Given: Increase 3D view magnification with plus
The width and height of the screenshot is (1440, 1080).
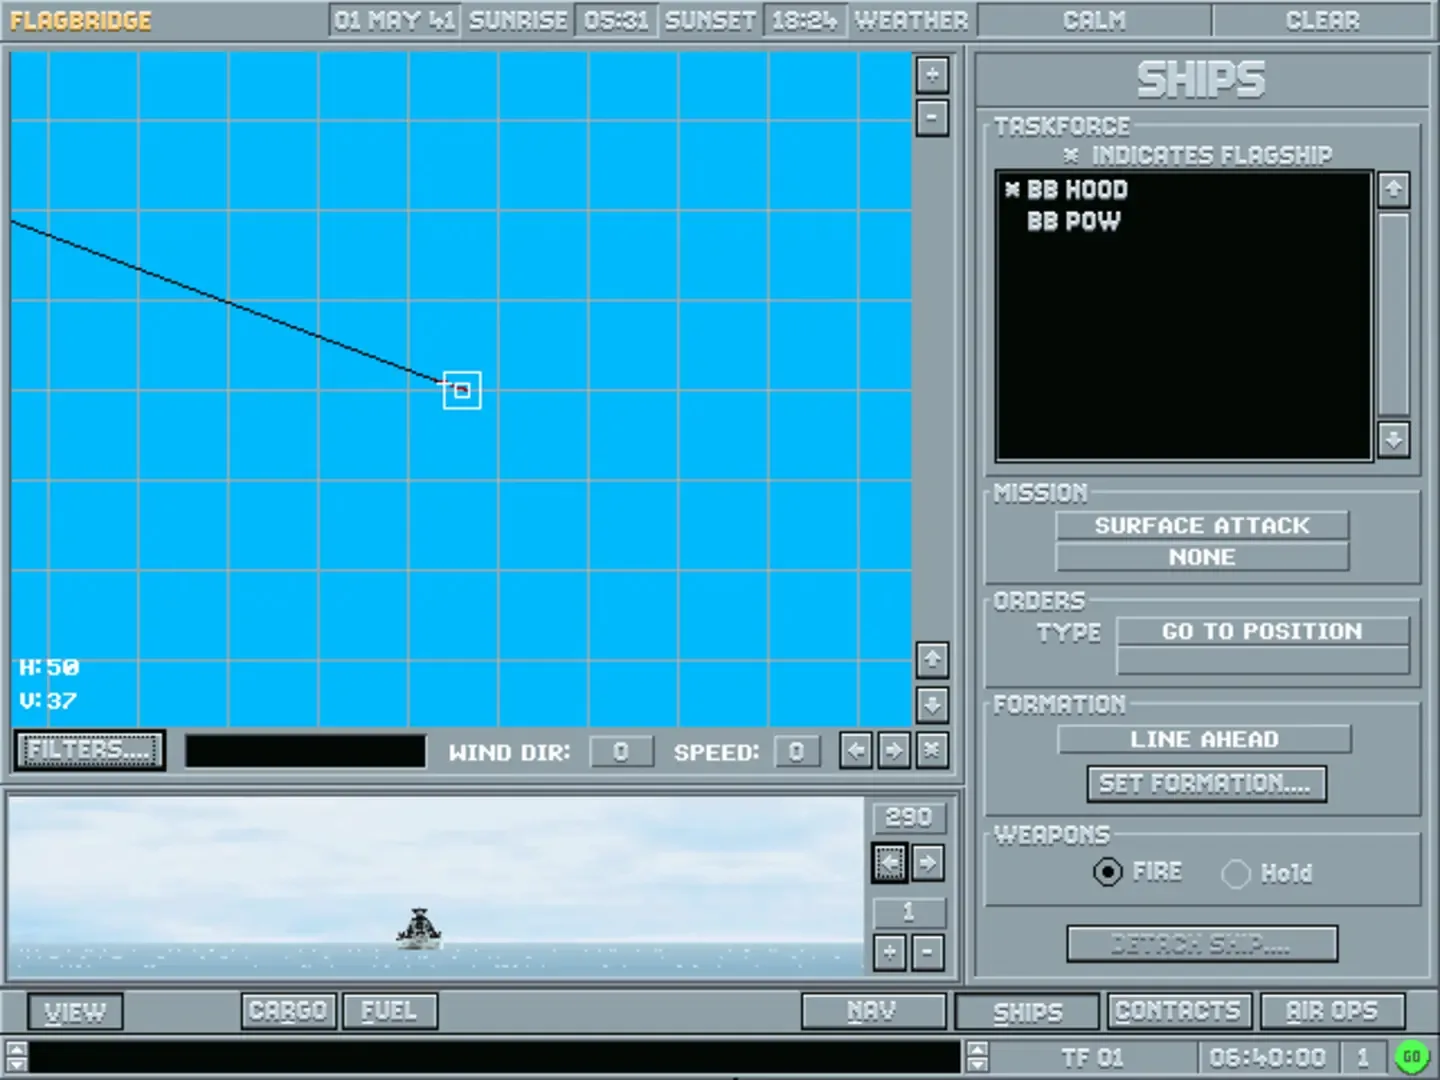Looking at the screenshot, I should (889, 953).
